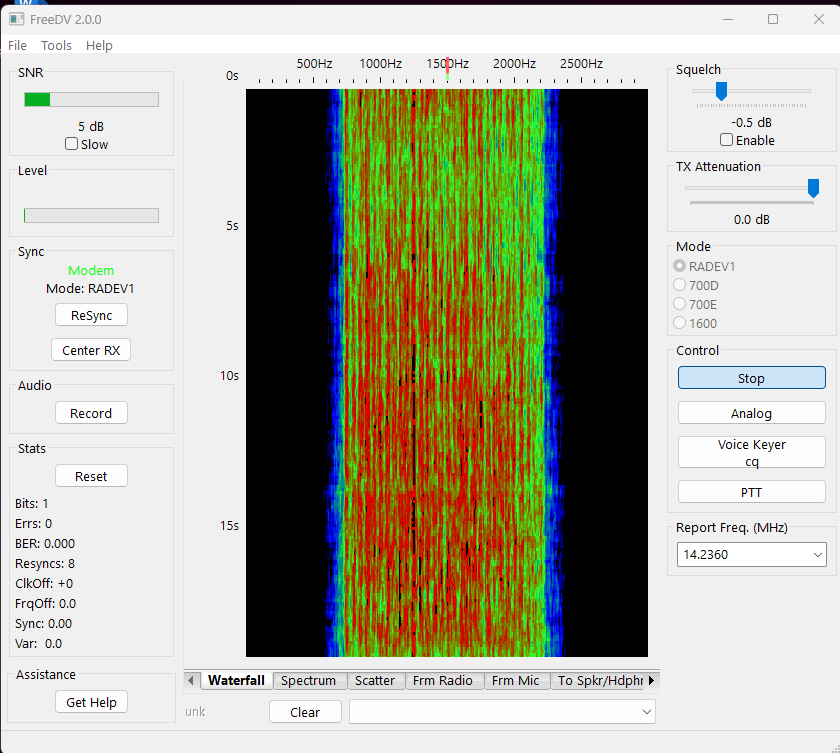This screenshot has width=840, height=753.
Task: Click the PTT button
Action: [x=751, y=492]
